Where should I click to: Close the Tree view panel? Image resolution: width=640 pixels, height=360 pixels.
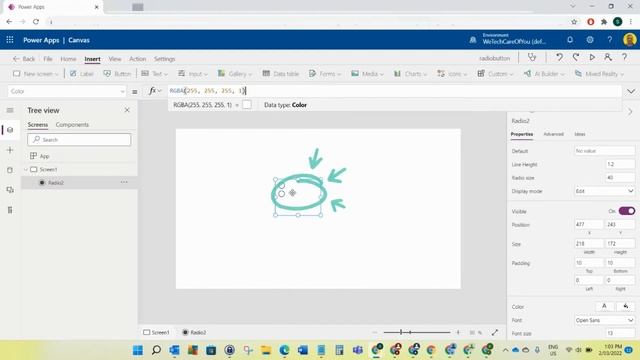pyautogui.click(x=127, y=110)
